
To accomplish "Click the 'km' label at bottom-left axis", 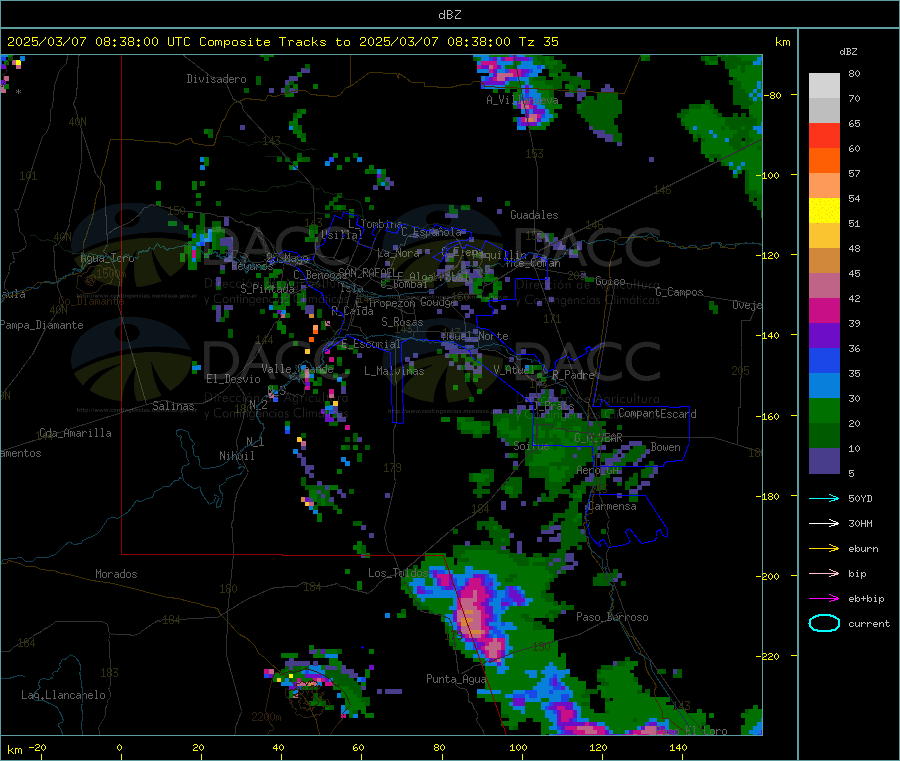I will point(14,750).
